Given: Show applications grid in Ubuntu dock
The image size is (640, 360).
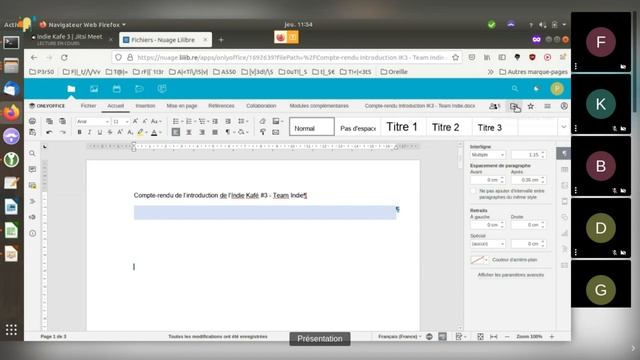Looking at the screenshot, I should [11, 330].
